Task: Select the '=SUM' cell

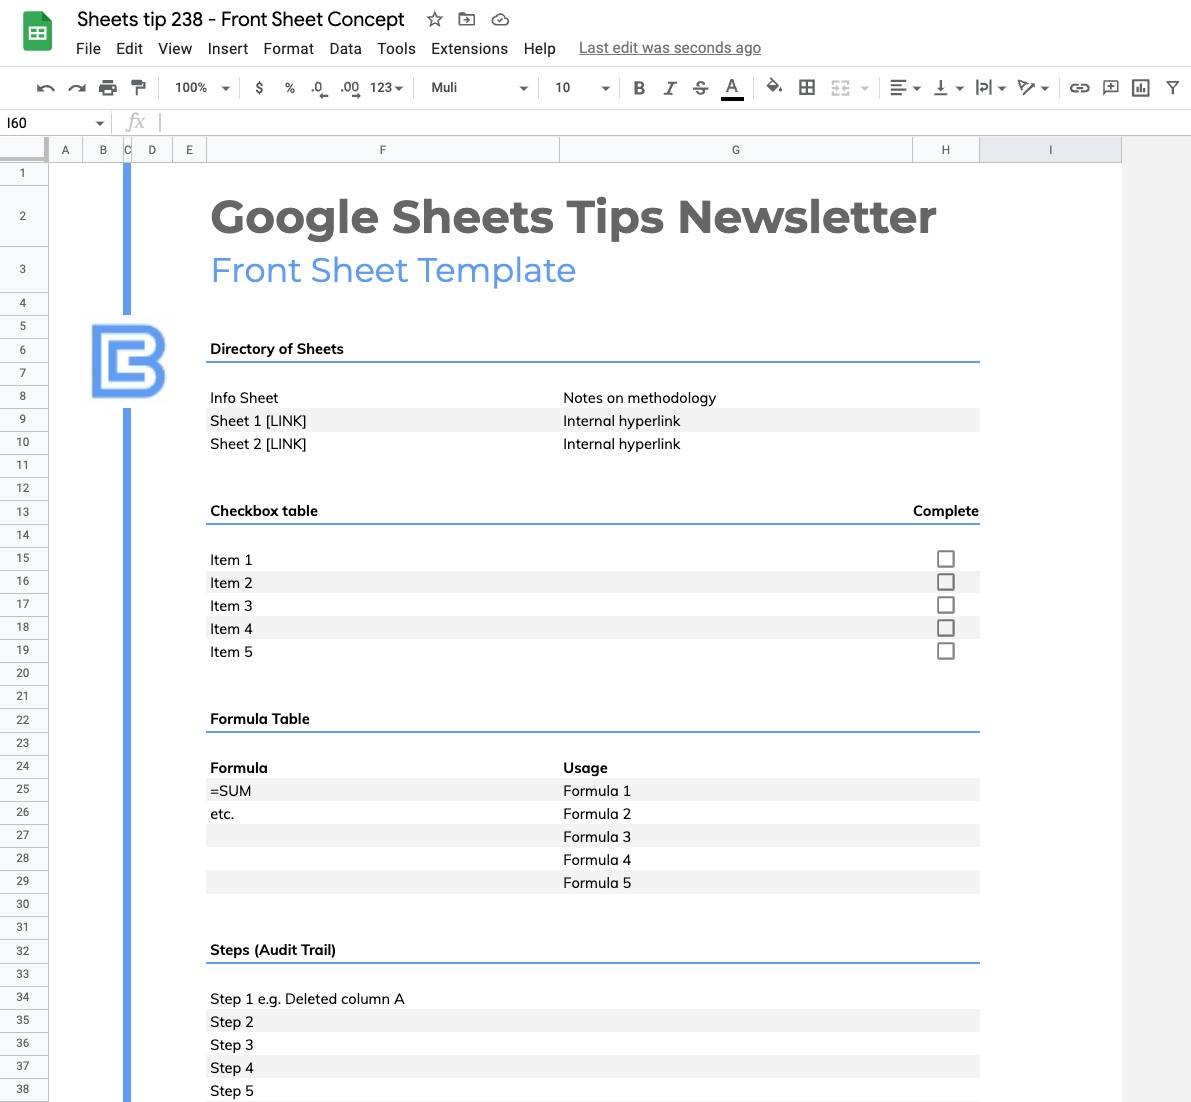Action: pos(383,791)
